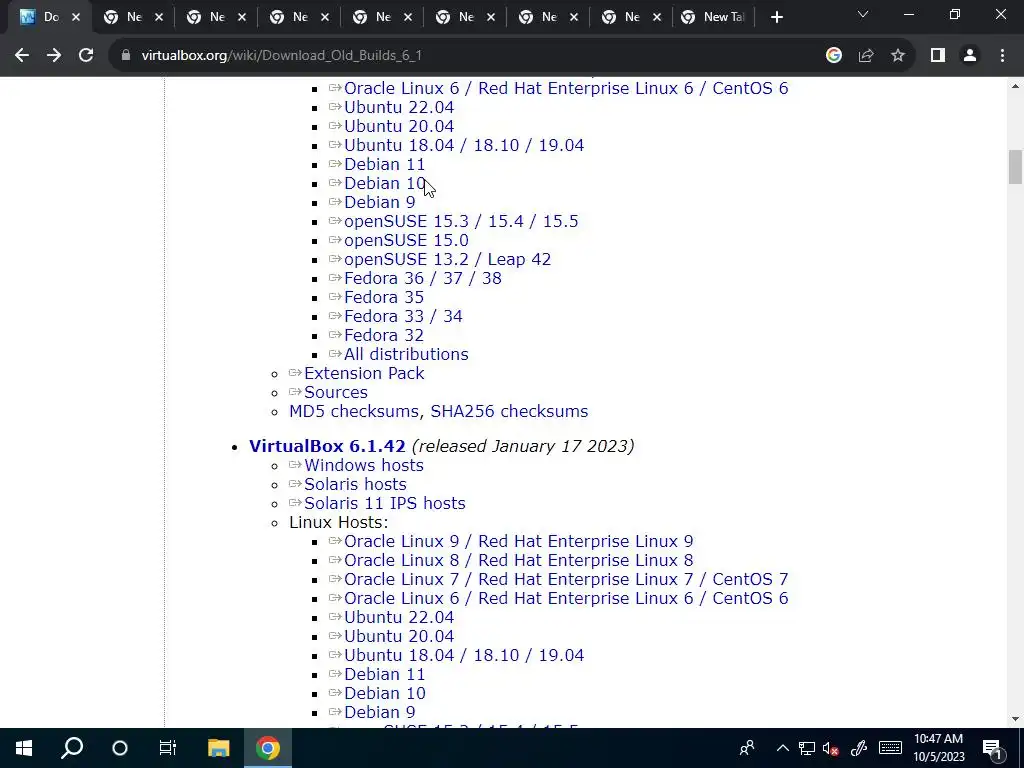
Task: Open Oracle Linux 9 / Red Hat link
Action: [519, 541]
